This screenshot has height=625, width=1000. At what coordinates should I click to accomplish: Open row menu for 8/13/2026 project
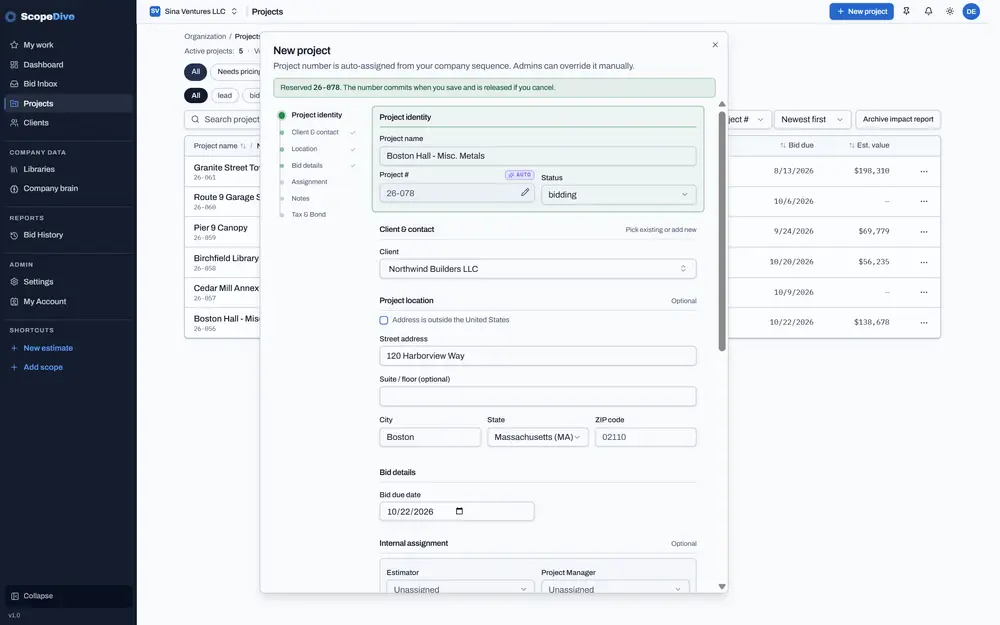coord(923,171)
